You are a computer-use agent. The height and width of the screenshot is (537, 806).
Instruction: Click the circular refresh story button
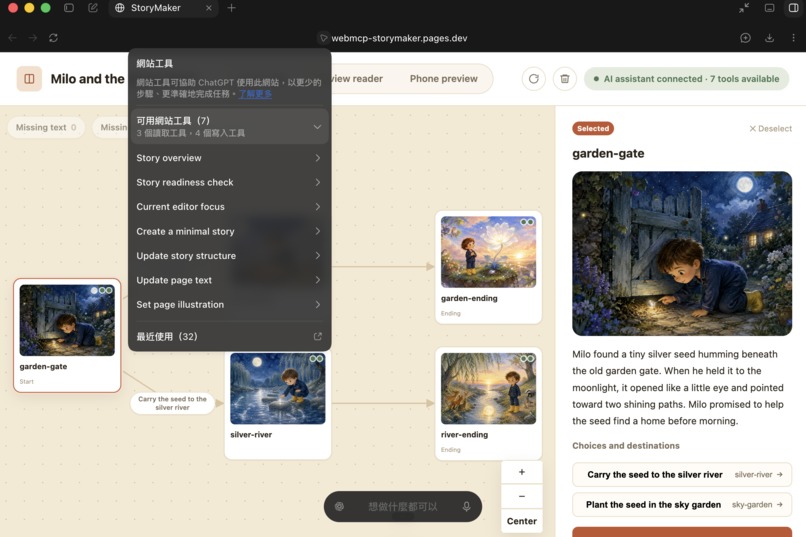click(534, 79)
